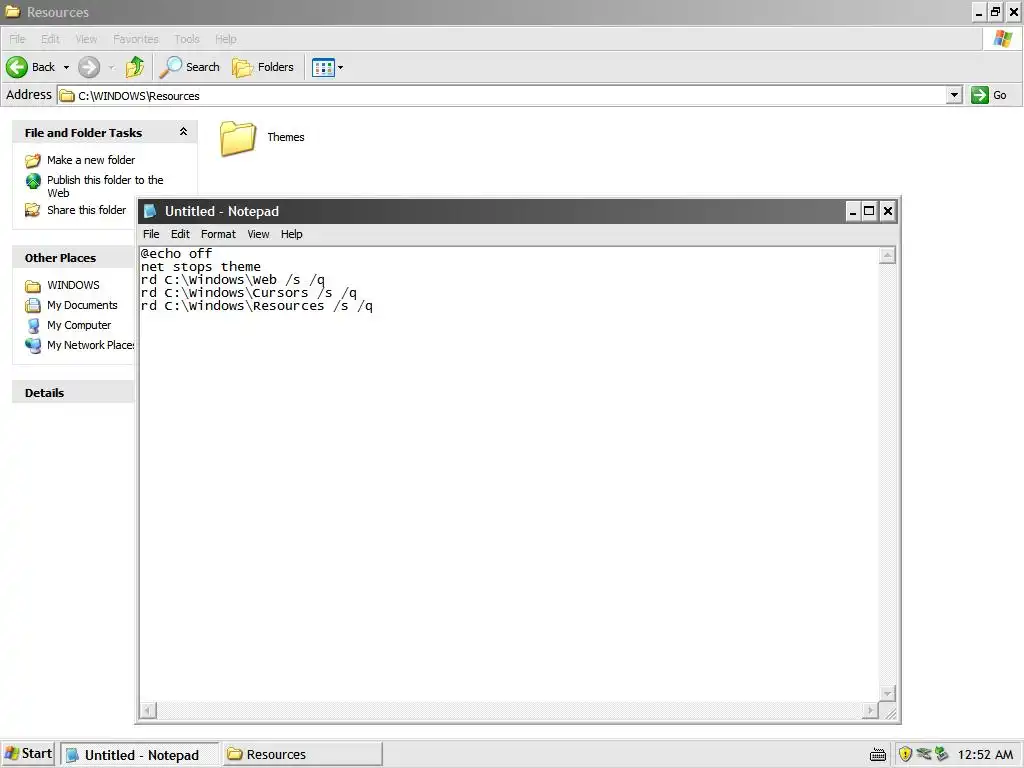Click Notepad vertical scrollbar up arrow
1024x768 pixels.
tap(887, 255)
